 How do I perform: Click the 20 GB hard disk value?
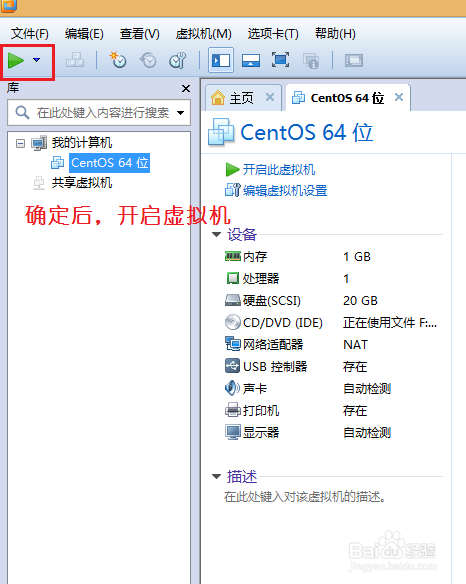360,301
